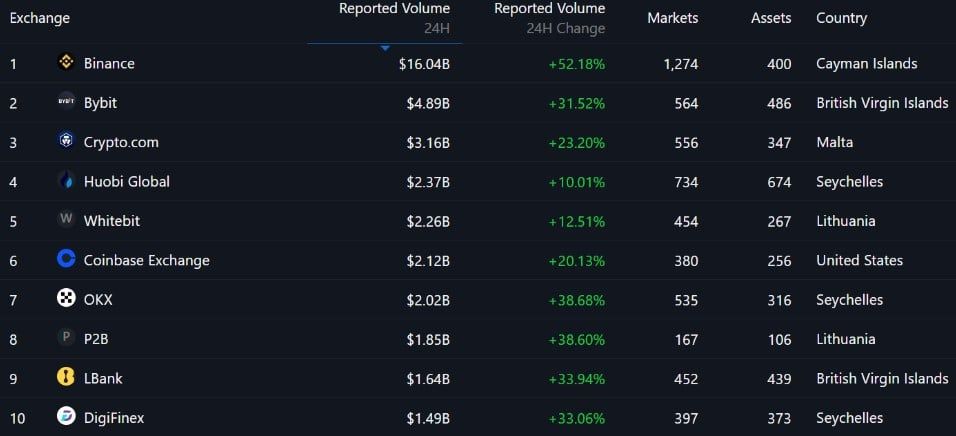Click the rank number 10 cell
The width and height of the screenshot is (956, 436).
point(18,419)
